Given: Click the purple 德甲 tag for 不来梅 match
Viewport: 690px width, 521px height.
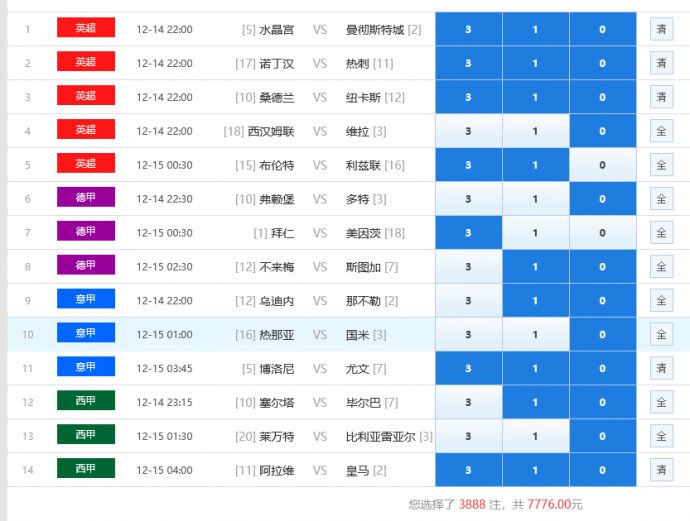Looking at the screenshot, I should click(x=86, y=267).
